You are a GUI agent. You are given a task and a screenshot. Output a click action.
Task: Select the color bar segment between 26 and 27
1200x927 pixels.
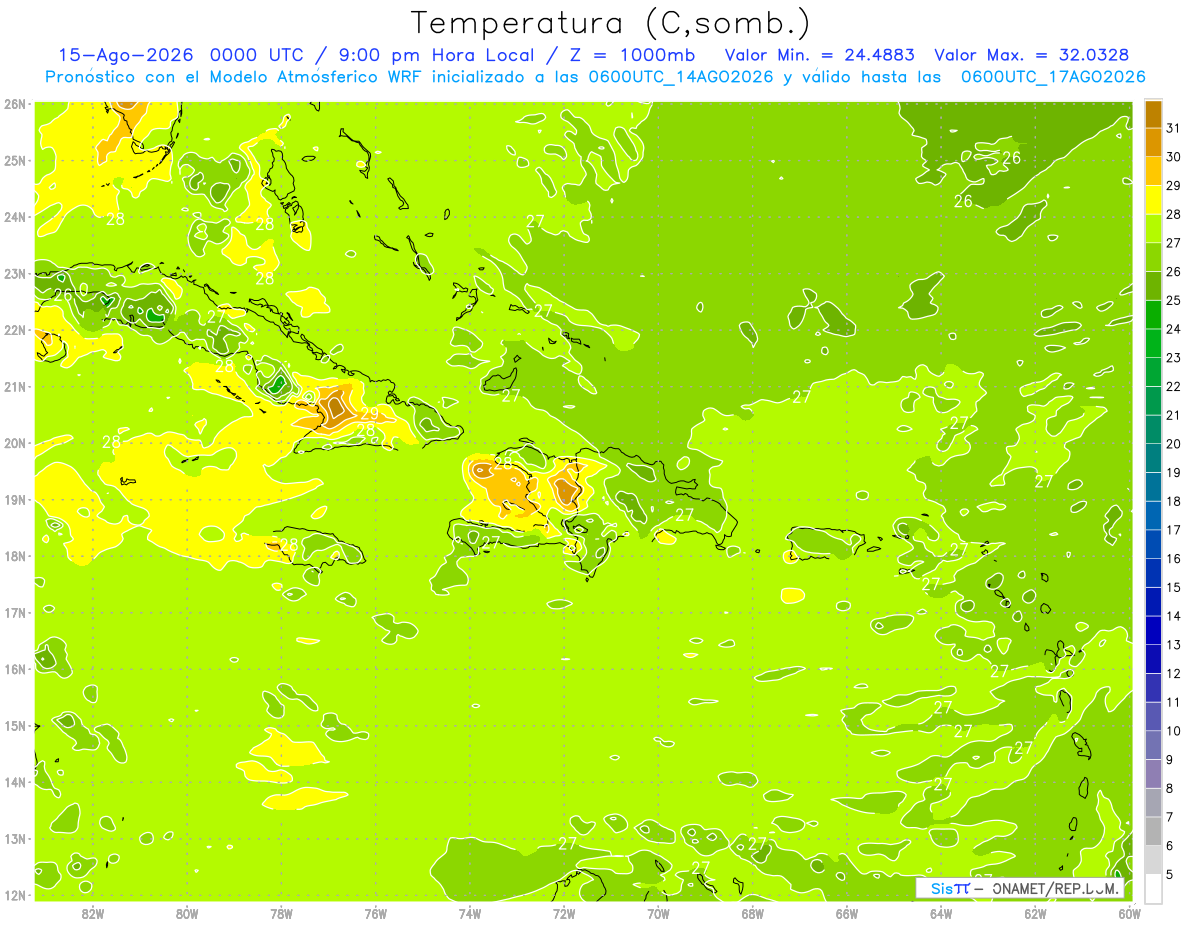[x=1153, y=257]
